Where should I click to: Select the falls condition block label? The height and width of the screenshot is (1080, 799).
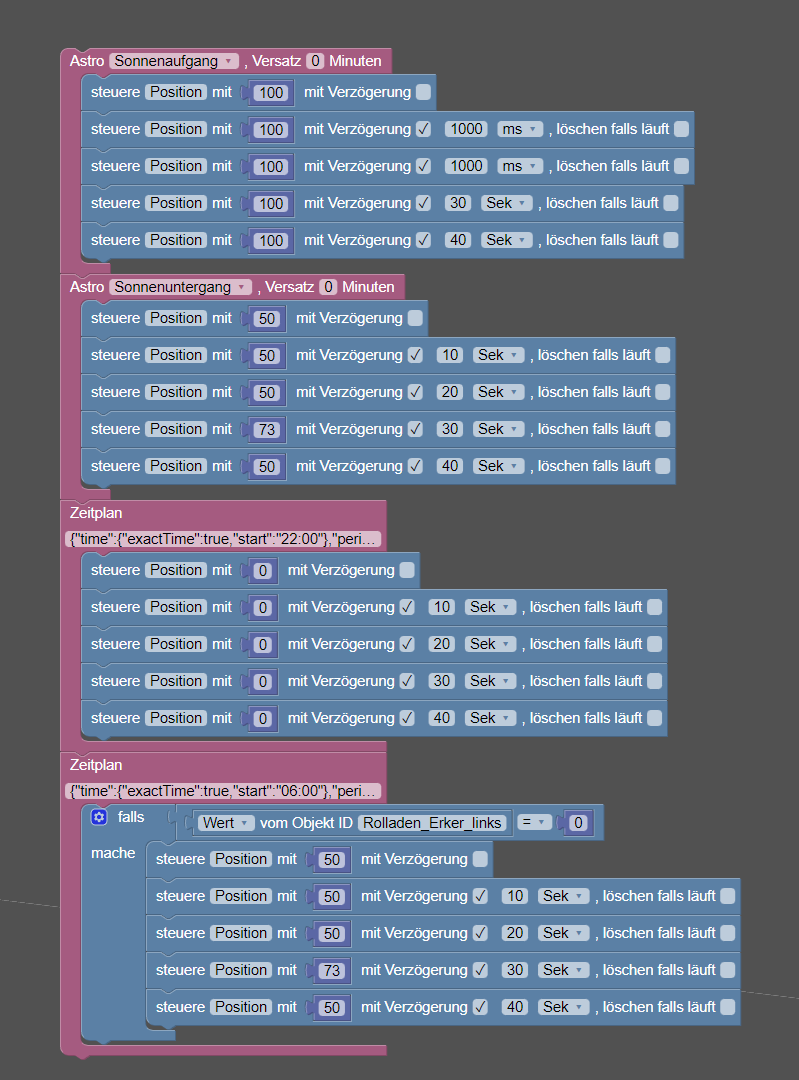pos(131,817)
